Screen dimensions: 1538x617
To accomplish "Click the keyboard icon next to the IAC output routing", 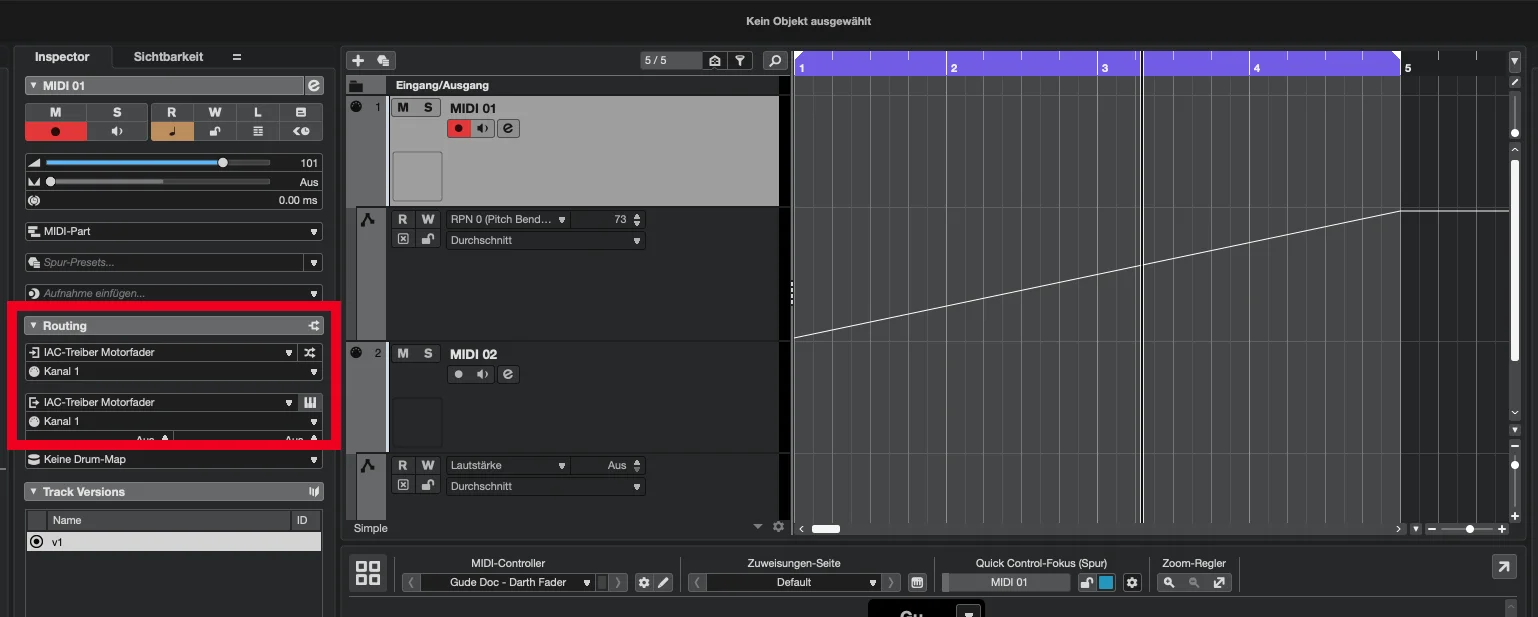I will [x=311, y=402].
